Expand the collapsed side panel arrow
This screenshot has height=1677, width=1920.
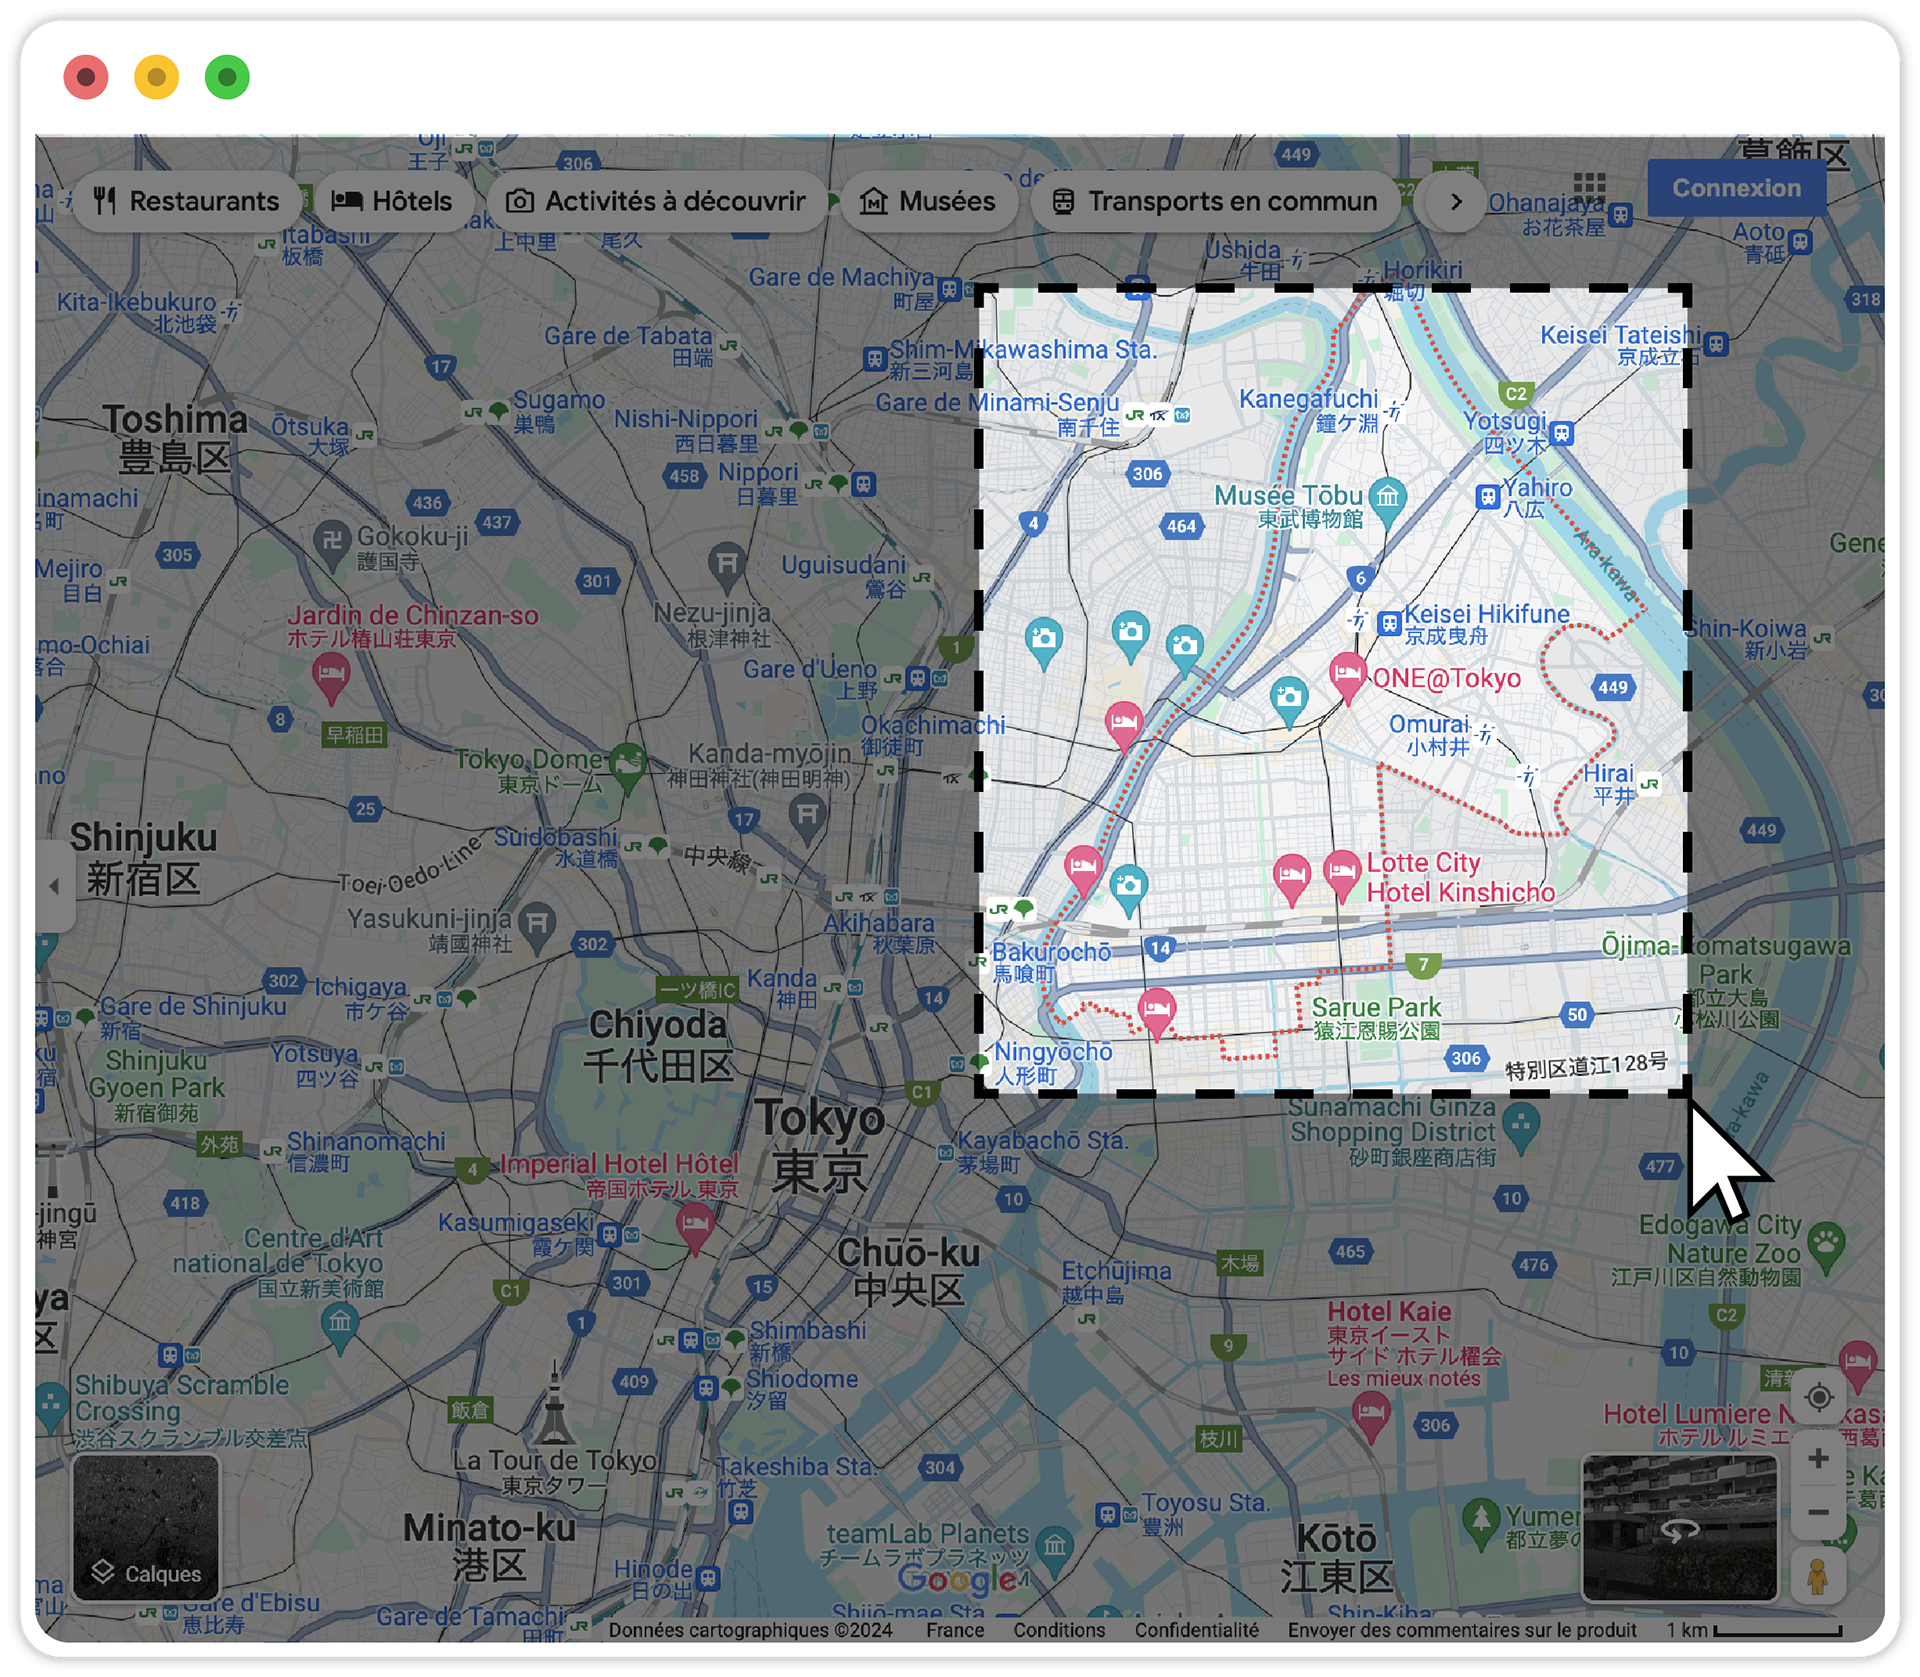coord(55,886)
